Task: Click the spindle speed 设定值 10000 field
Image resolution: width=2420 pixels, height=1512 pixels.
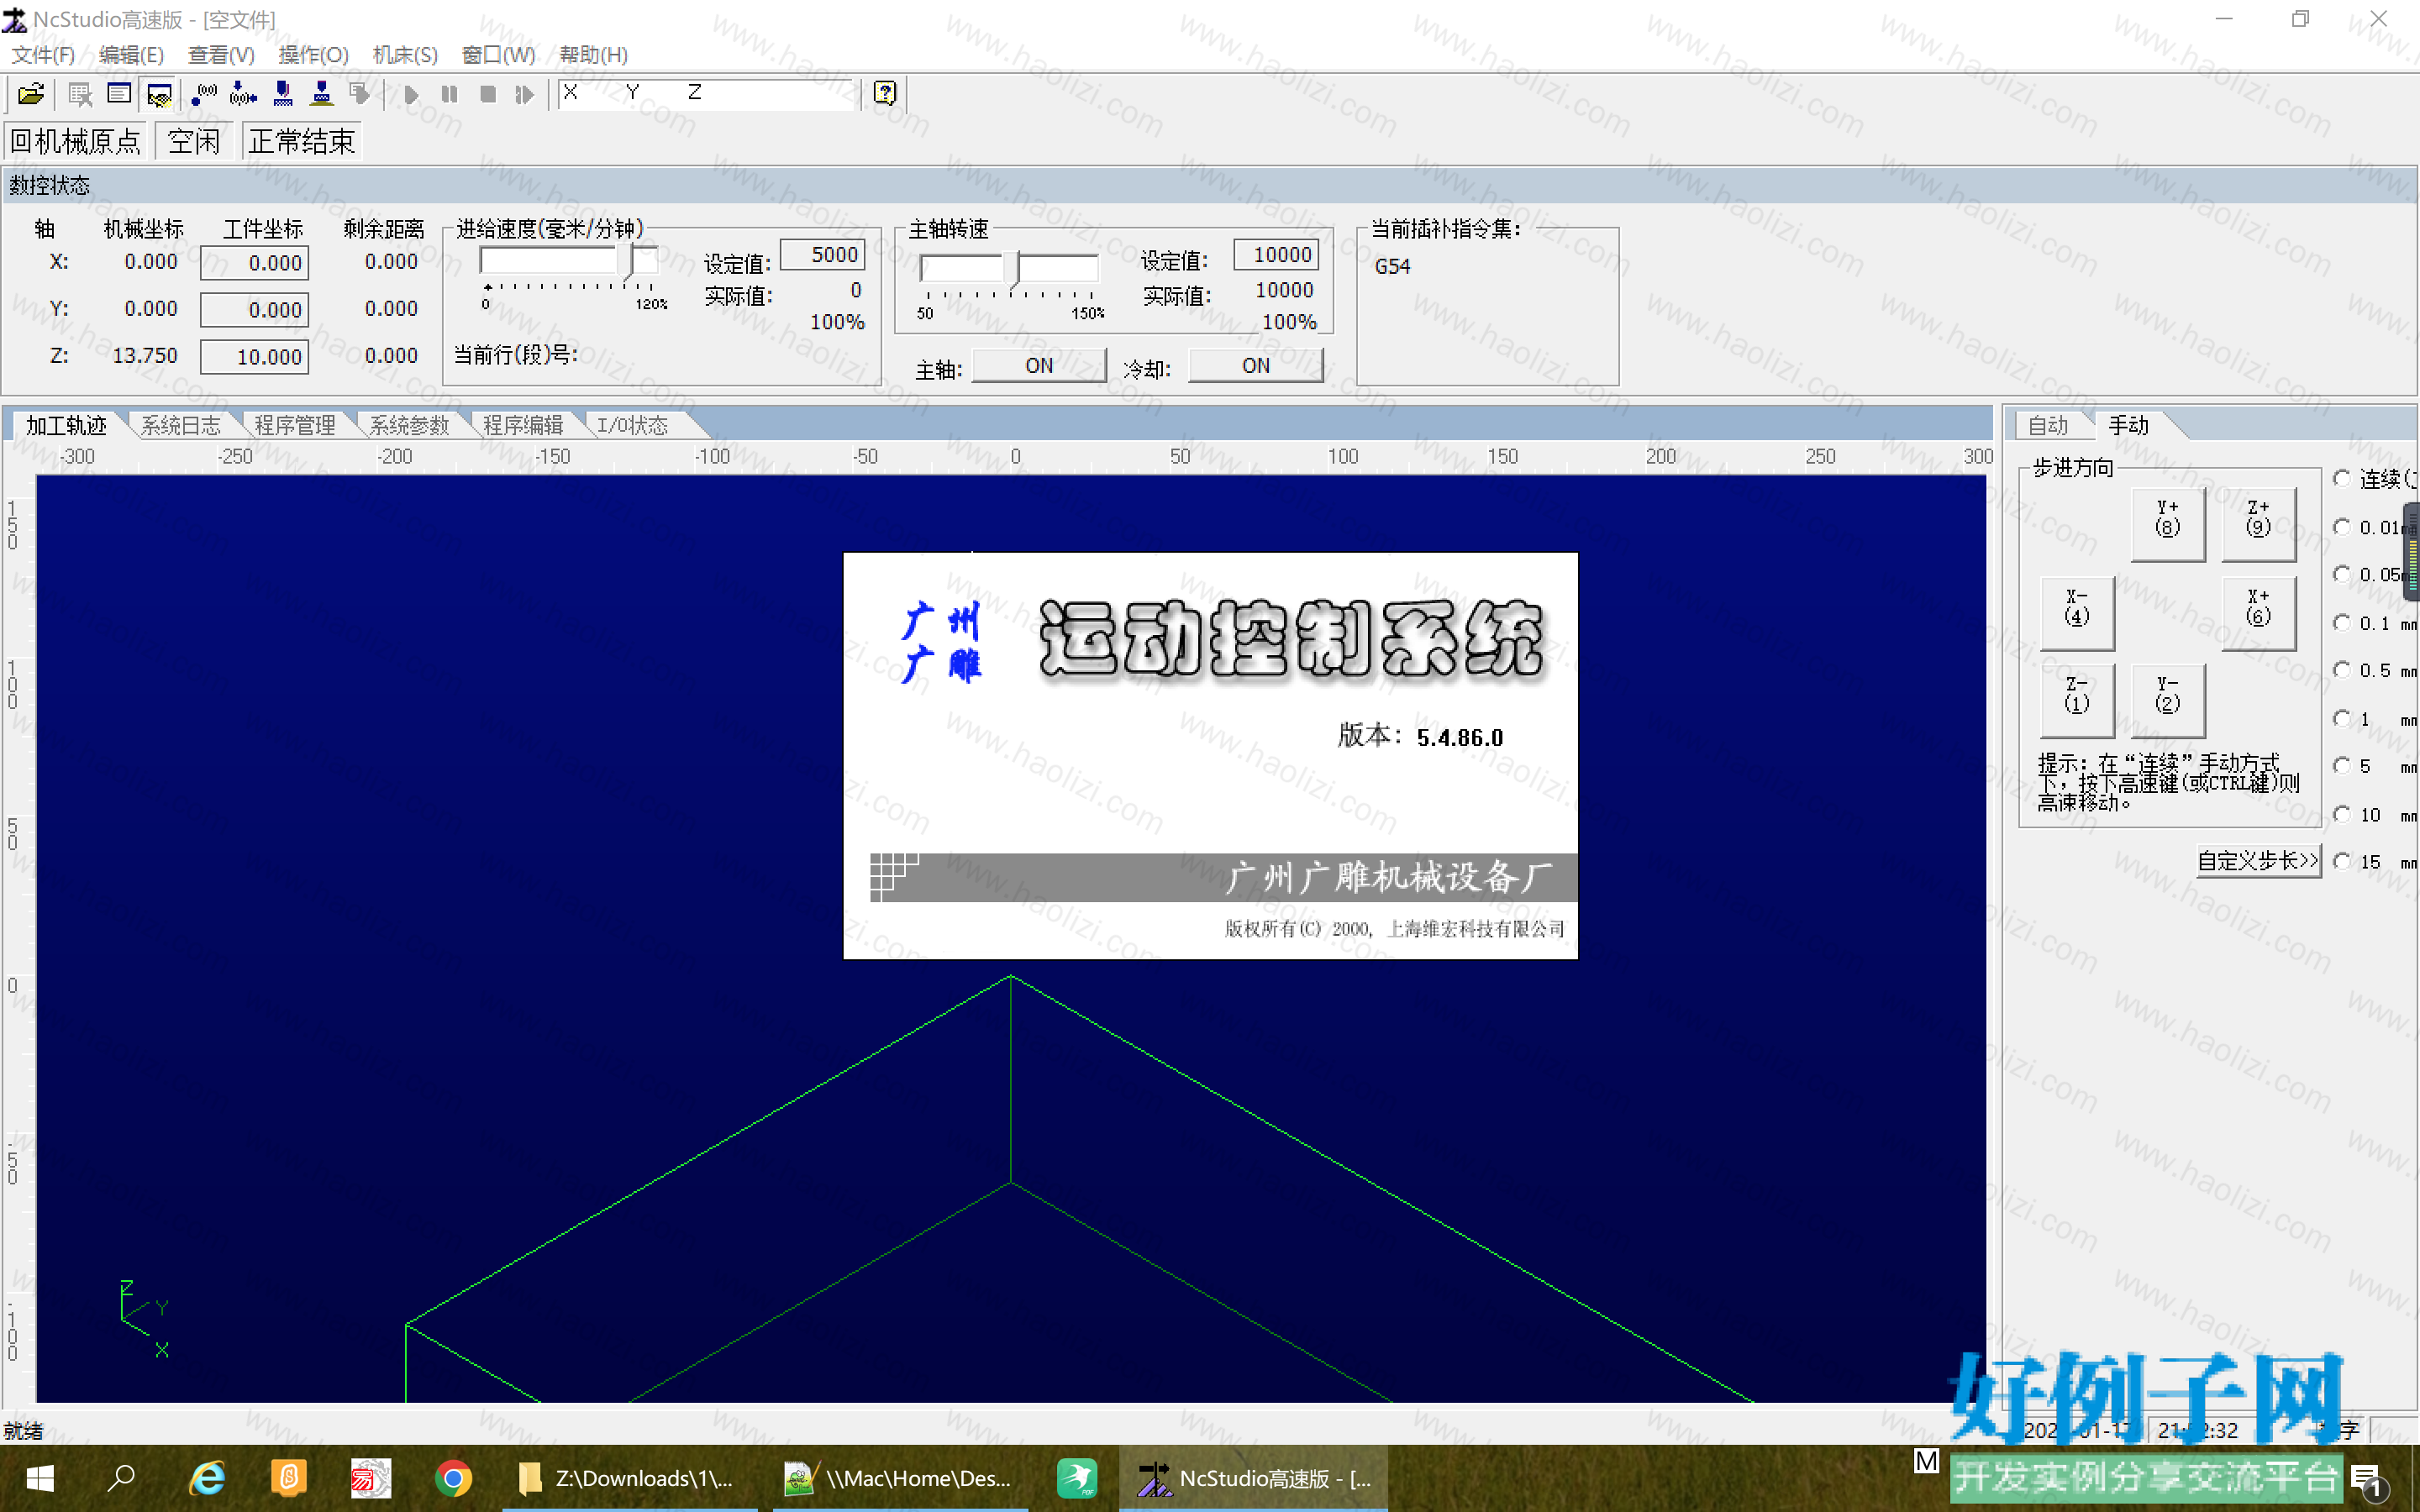Action: tap(1276, 255)
